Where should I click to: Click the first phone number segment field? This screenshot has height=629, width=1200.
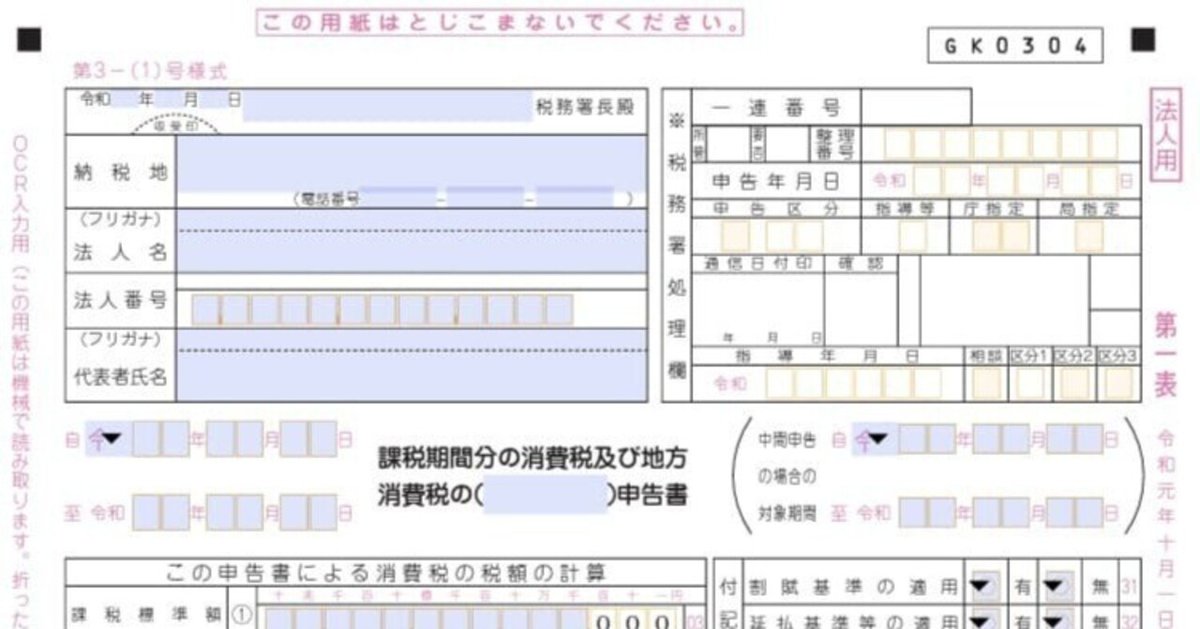pyautogui.click(x=398, y=198)
